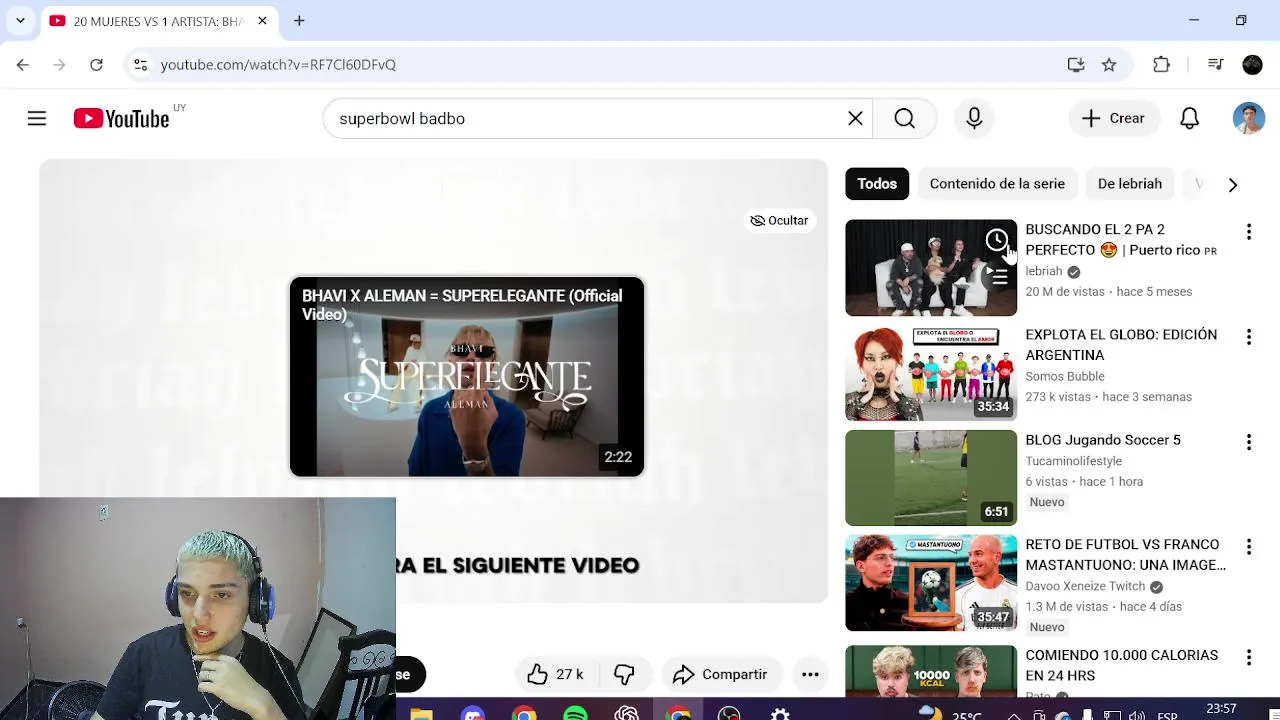Click the Compartir share button
1280x720 pixels.
tap(721, 675)
